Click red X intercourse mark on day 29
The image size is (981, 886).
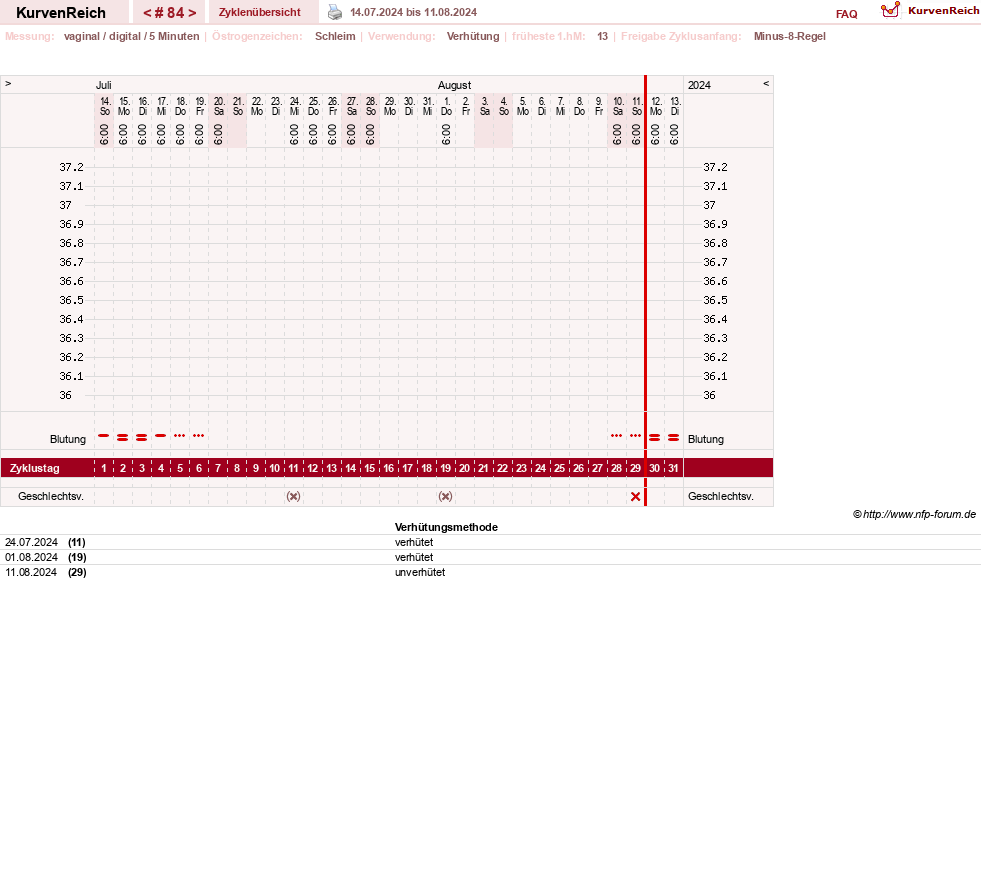[x=636, y=496]
